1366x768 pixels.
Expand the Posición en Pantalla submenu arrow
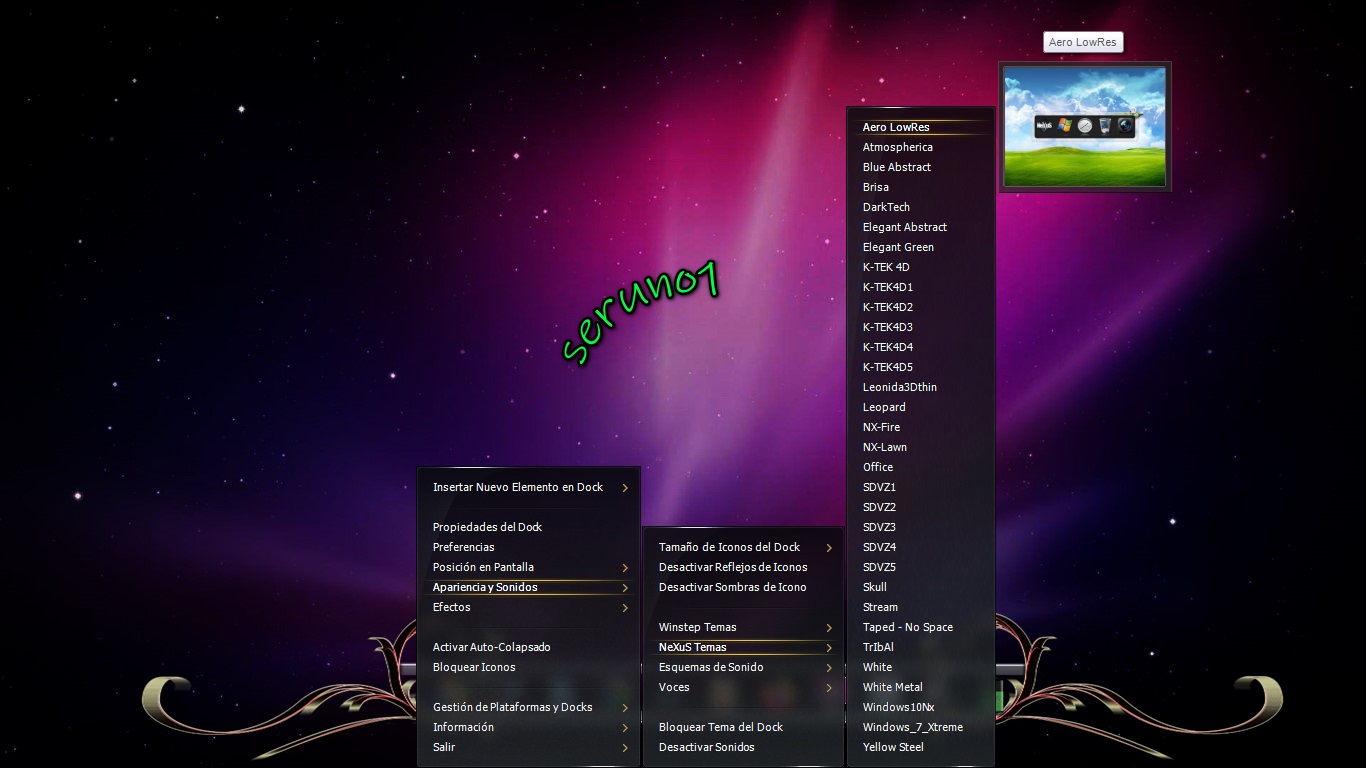625,568
